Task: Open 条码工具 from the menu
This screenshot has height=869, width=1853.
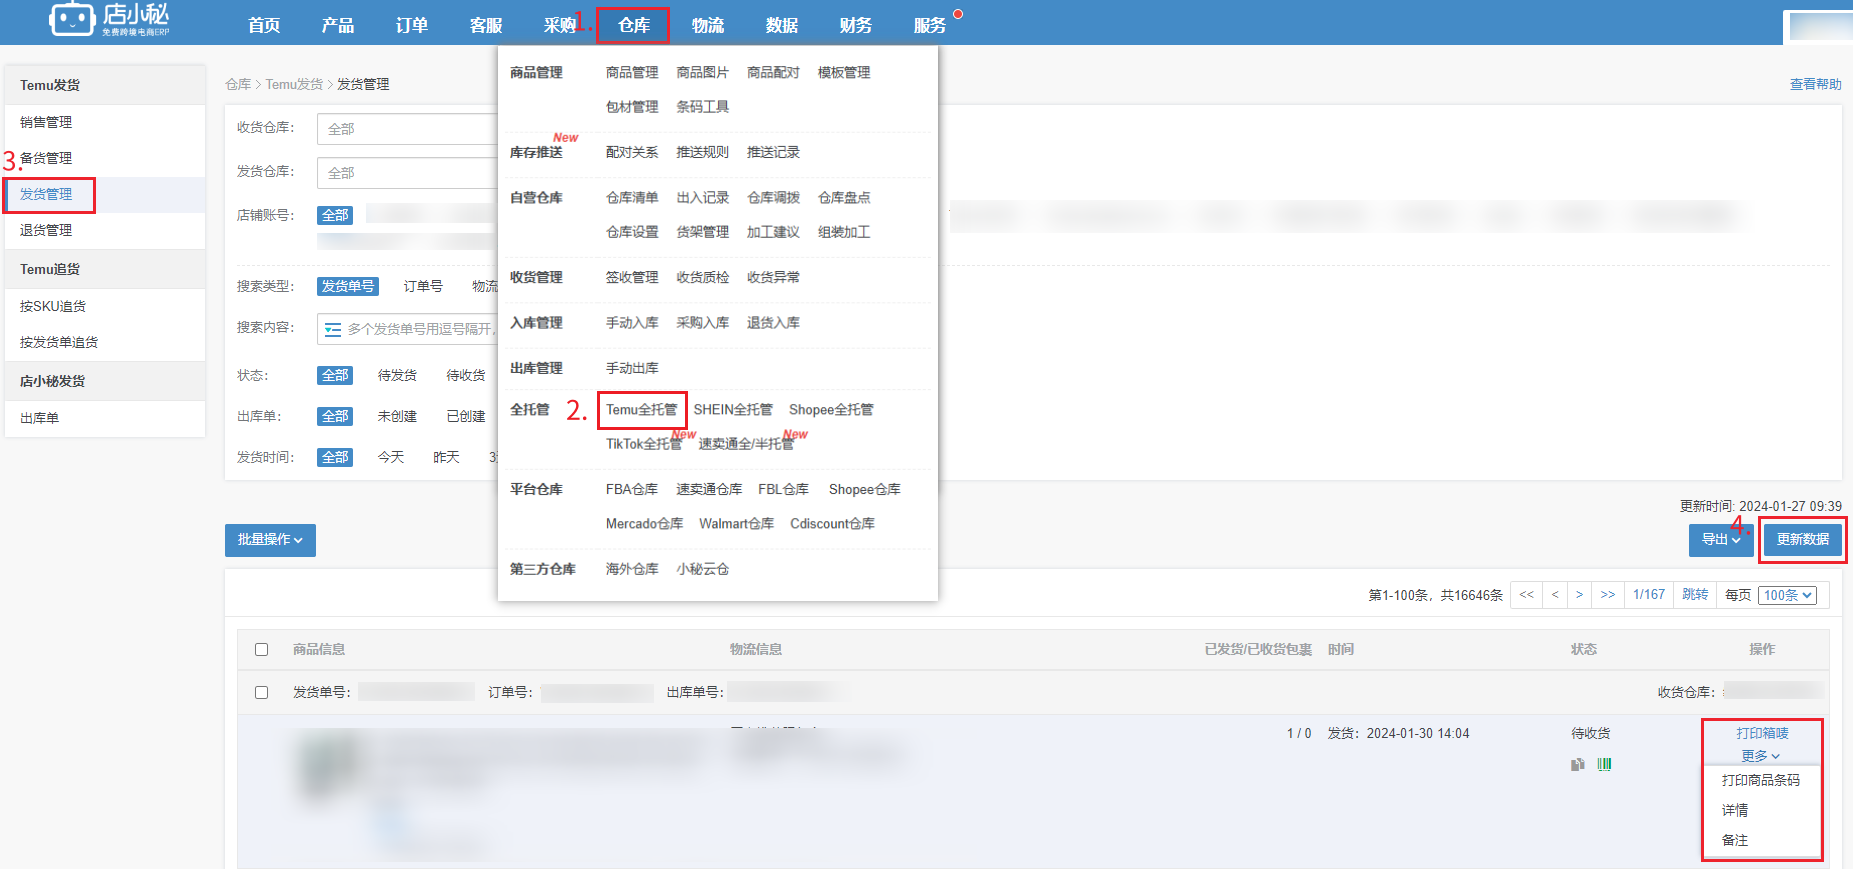Action: click(x=703, y=107)
